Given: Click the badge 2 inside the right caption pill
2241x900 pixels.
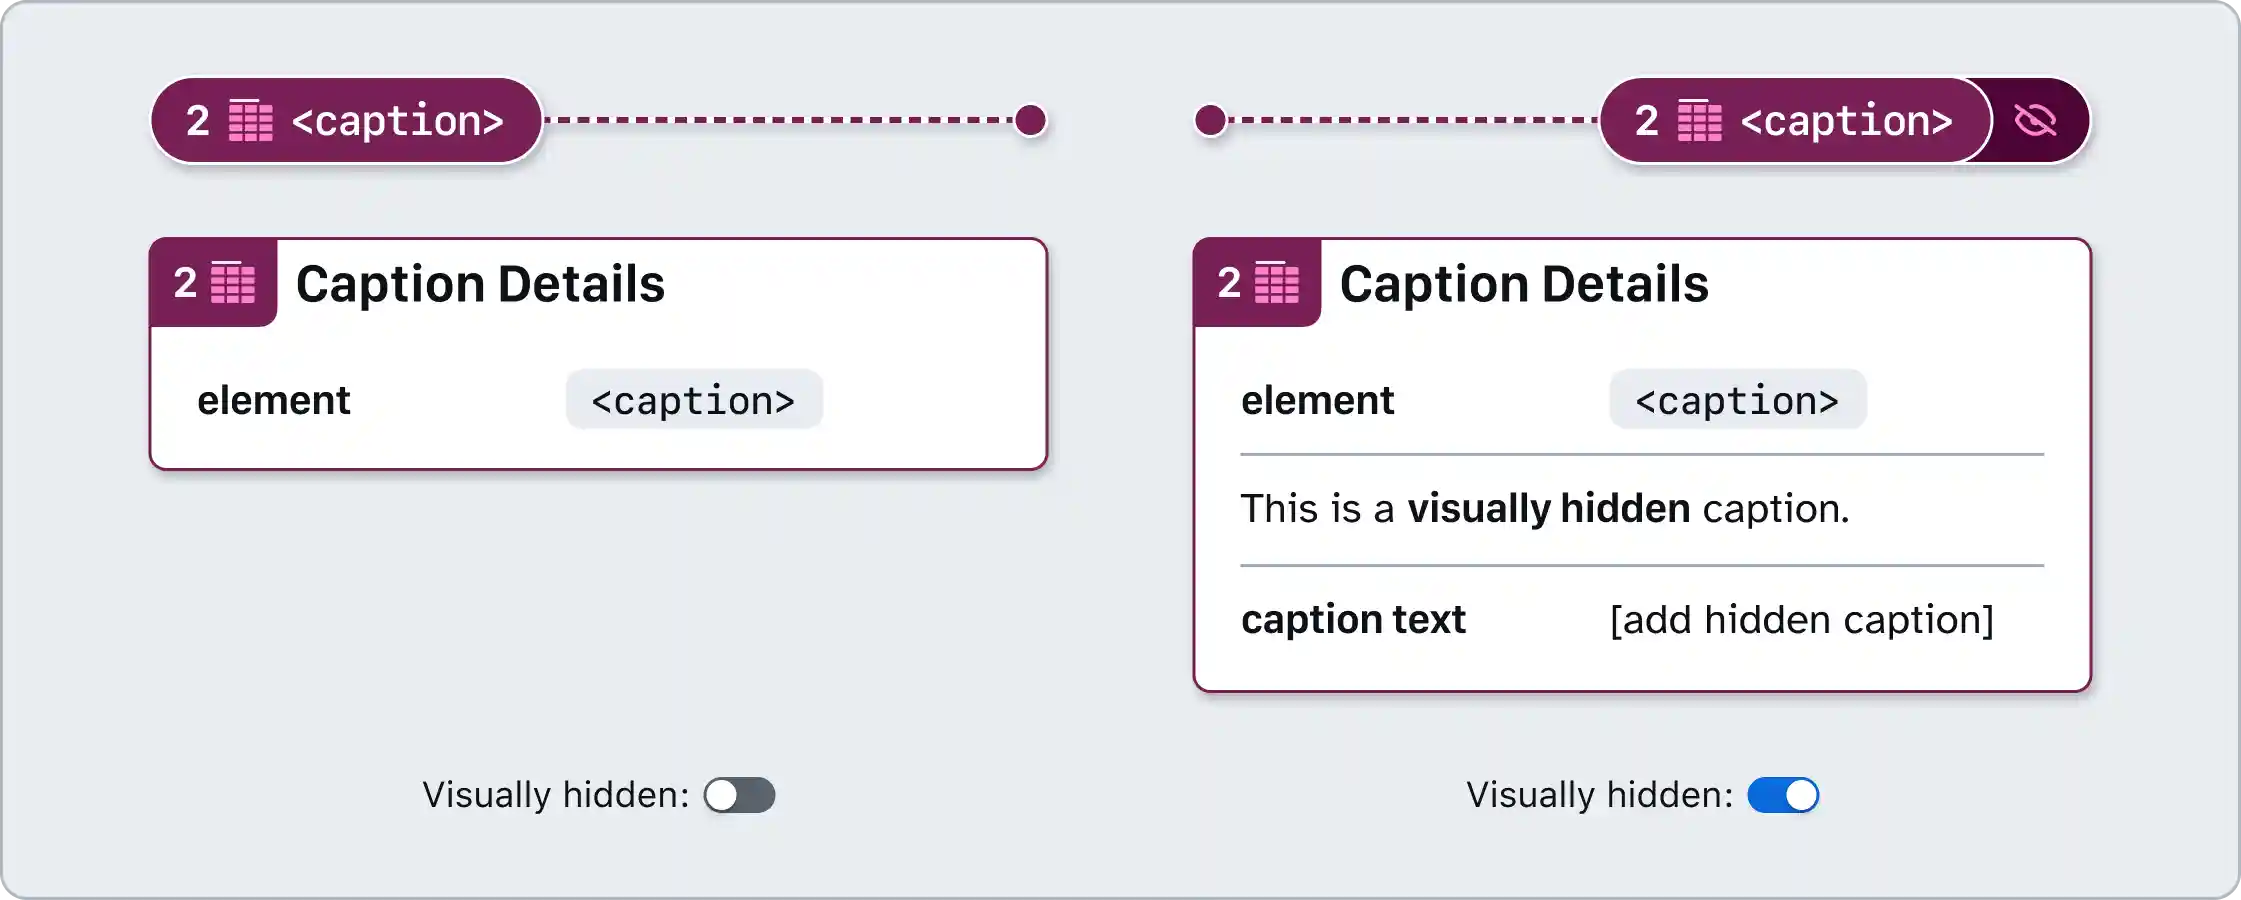Looking at the screenshot, I should pyautogui.click(x=1645, y=120).
